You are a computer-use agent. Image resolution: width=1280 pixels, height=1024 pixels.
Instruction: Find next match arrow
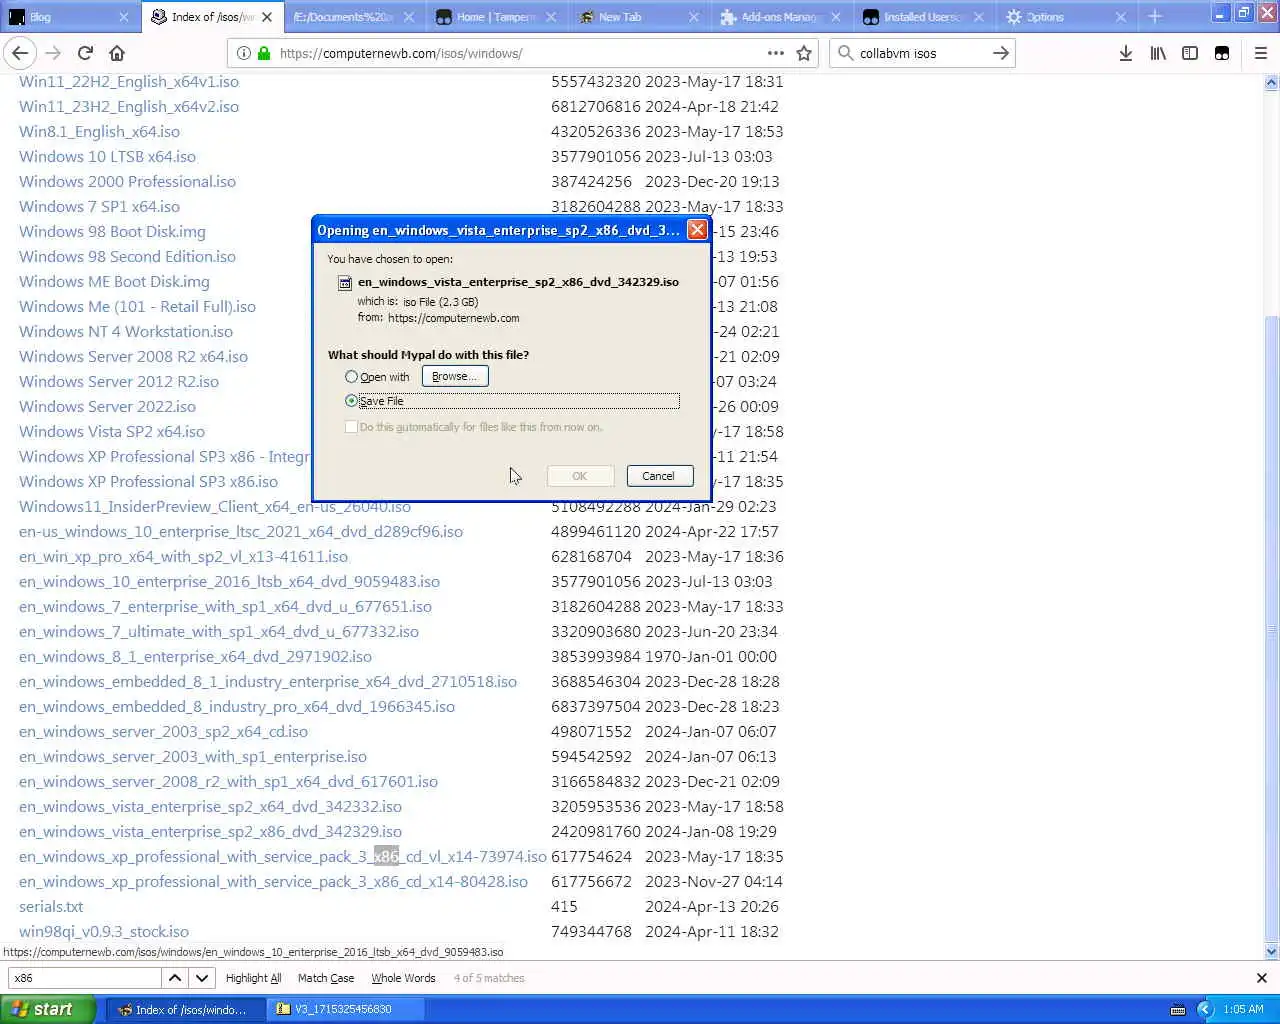tap(202, 978)
